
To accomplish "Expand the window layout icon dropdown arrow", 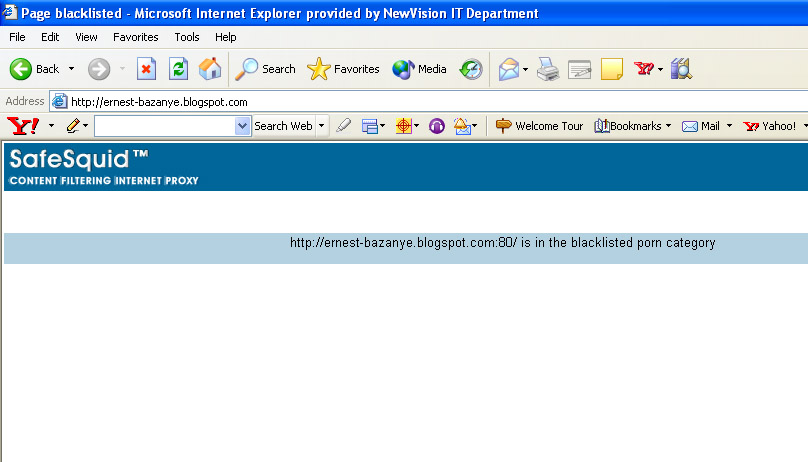I will (382, 126).
